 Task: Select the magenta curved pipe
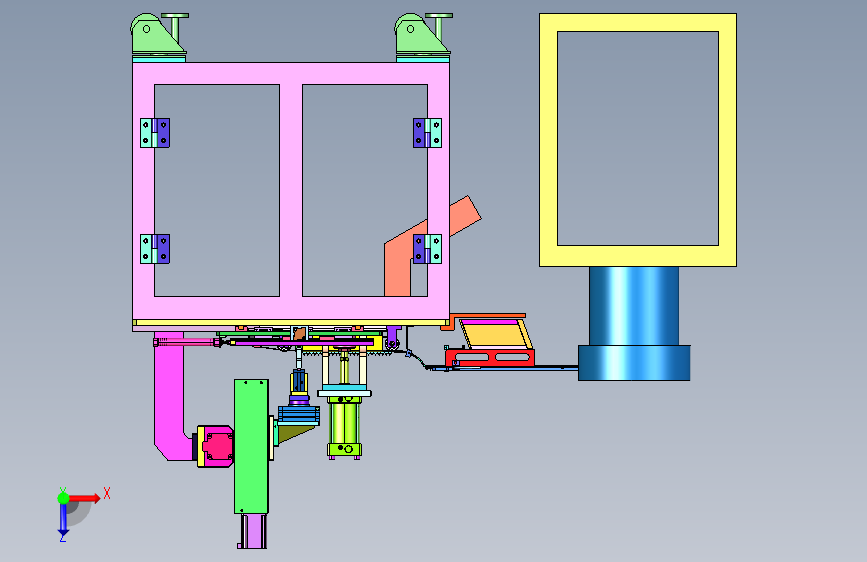pos(169,398)
